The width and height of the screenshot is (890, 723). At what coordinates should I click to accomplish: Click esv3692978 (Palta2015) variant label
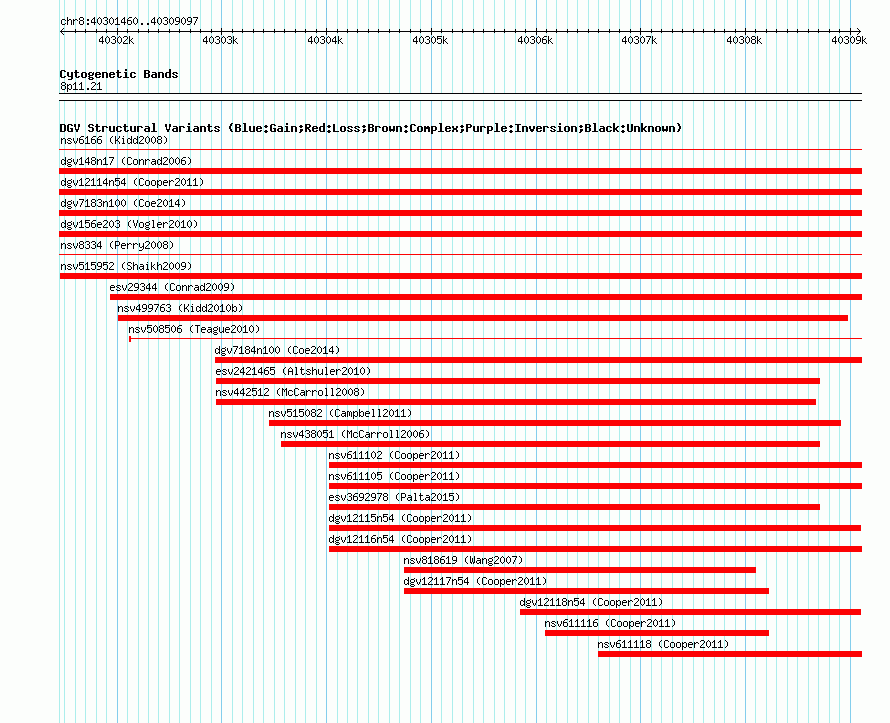[x=394, y=497]
